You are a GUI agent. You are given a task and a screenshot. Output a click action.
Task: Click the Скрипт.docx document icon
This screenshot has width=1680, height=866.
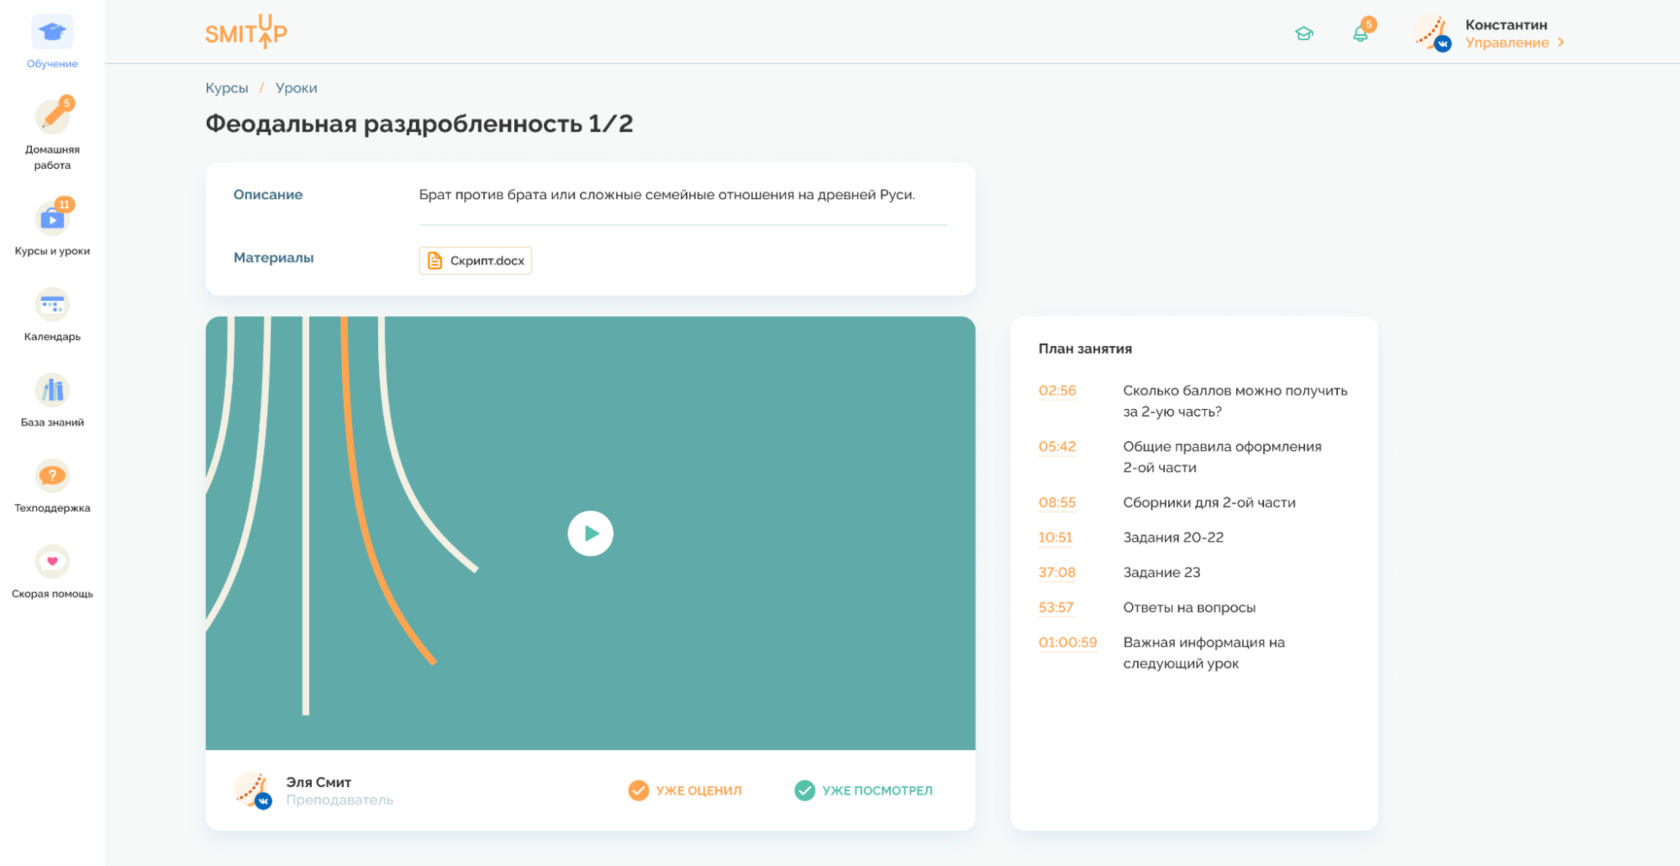click(435, 260)
